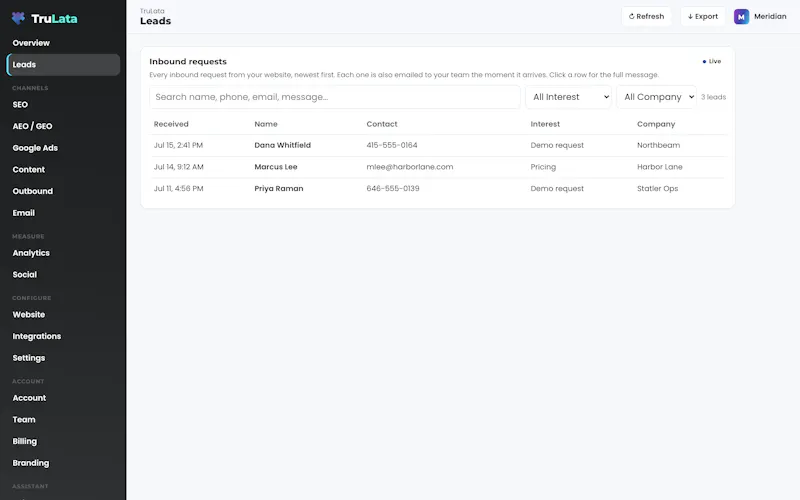Screen dimensions: 800x500
Task: Click the 3 leads count label
Action: tap(713, 97)
